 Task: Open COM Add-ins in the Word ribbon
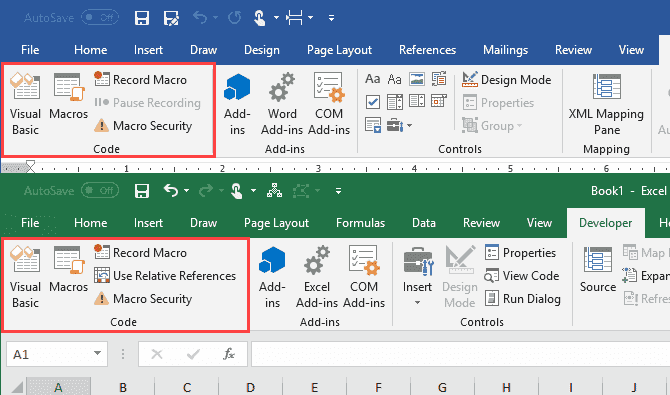pyautogui.click(x=329, y=104)
